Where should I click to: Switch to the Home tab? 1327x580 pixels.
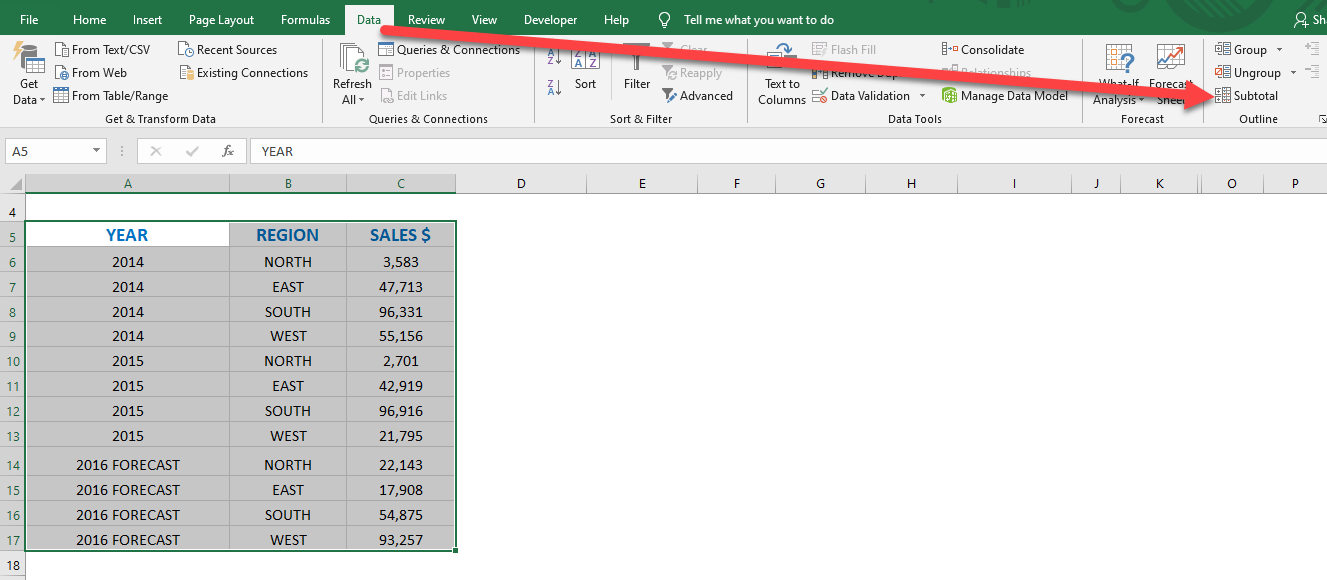90,19
